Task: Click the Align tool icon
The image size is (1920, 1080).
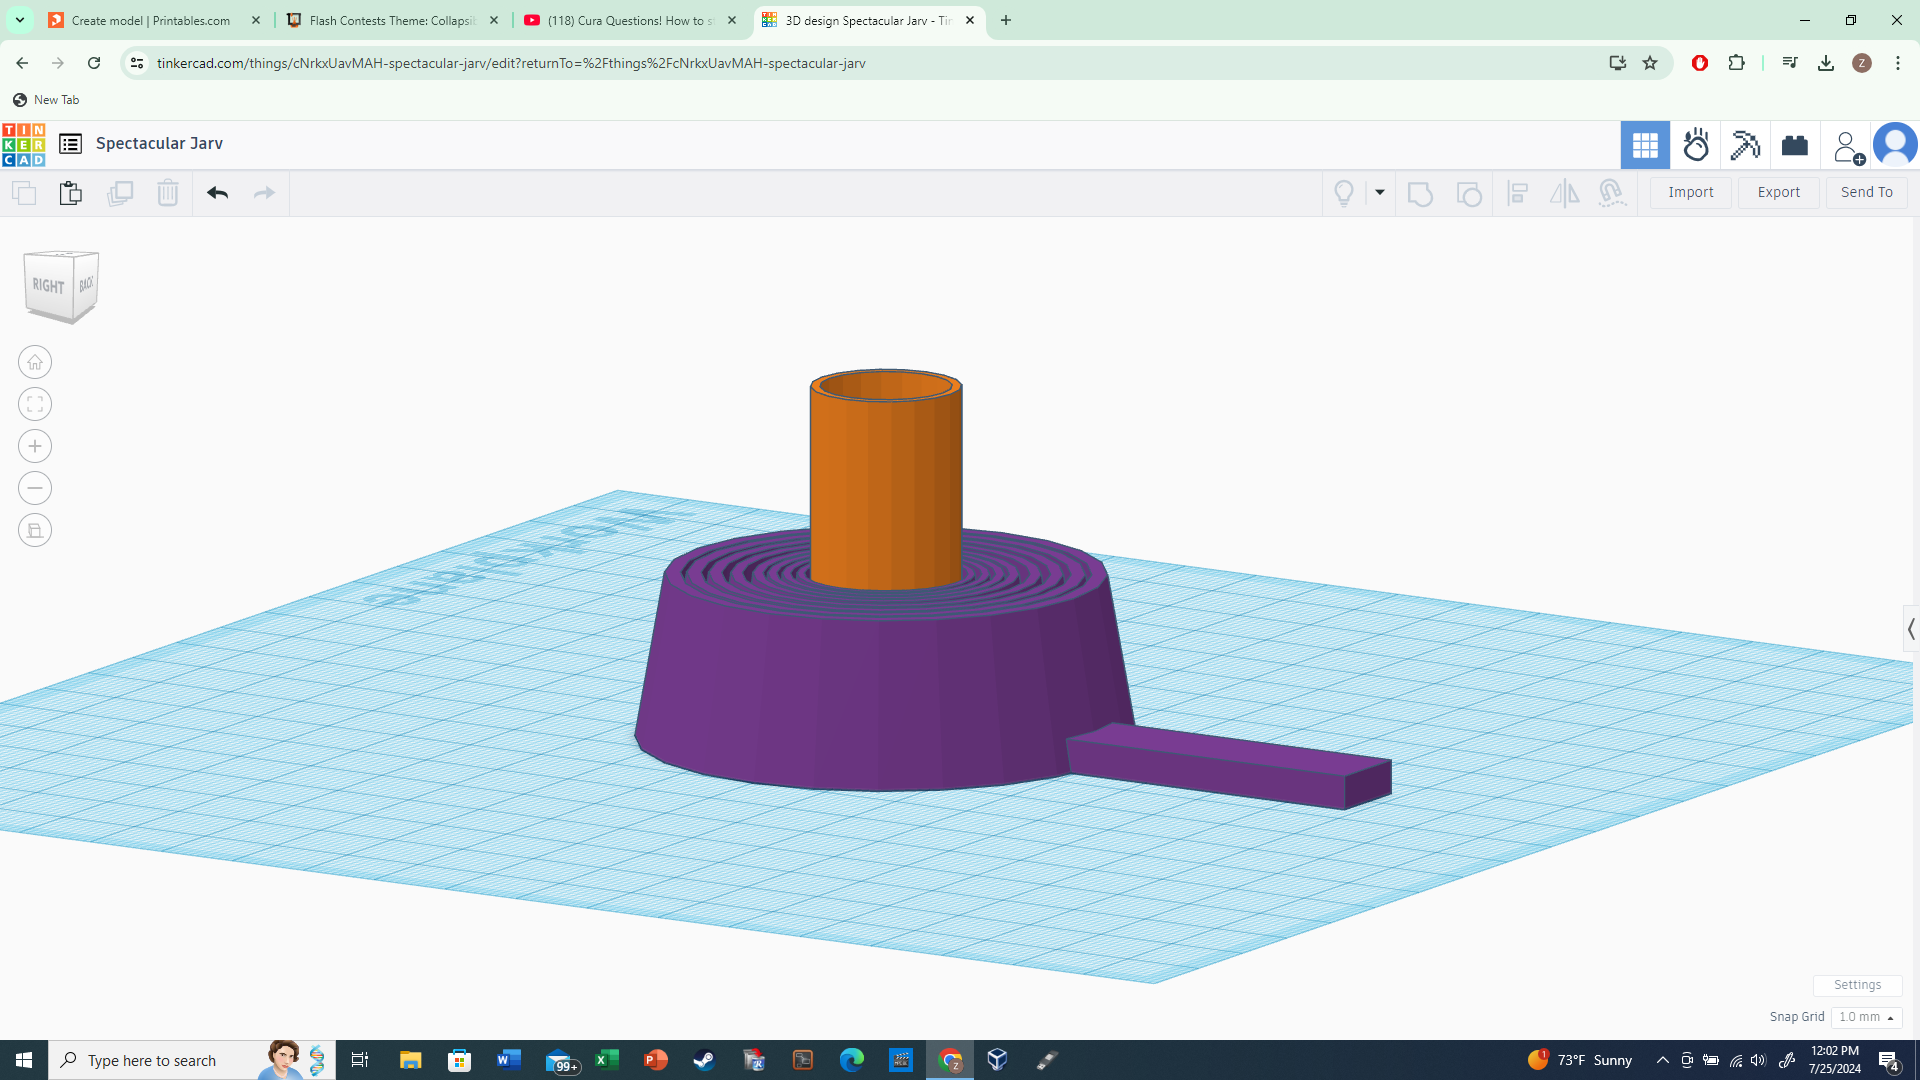Action: coord(1518,193)
